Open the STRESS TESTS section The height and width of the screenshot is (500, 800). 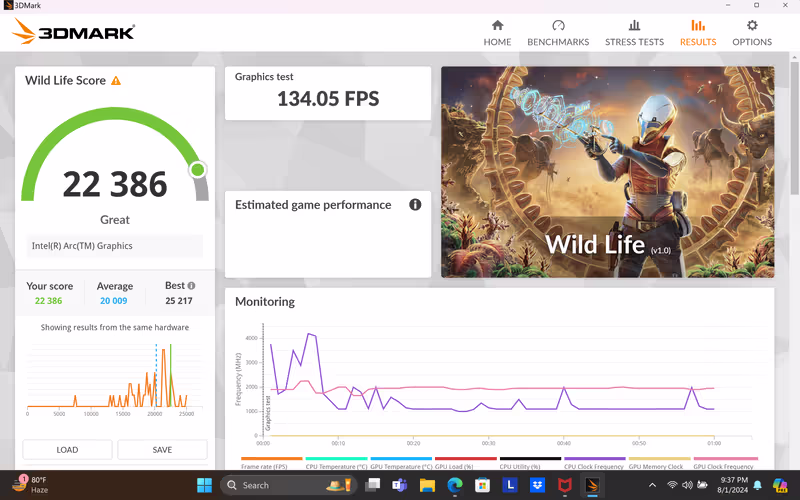click(634, 33)
